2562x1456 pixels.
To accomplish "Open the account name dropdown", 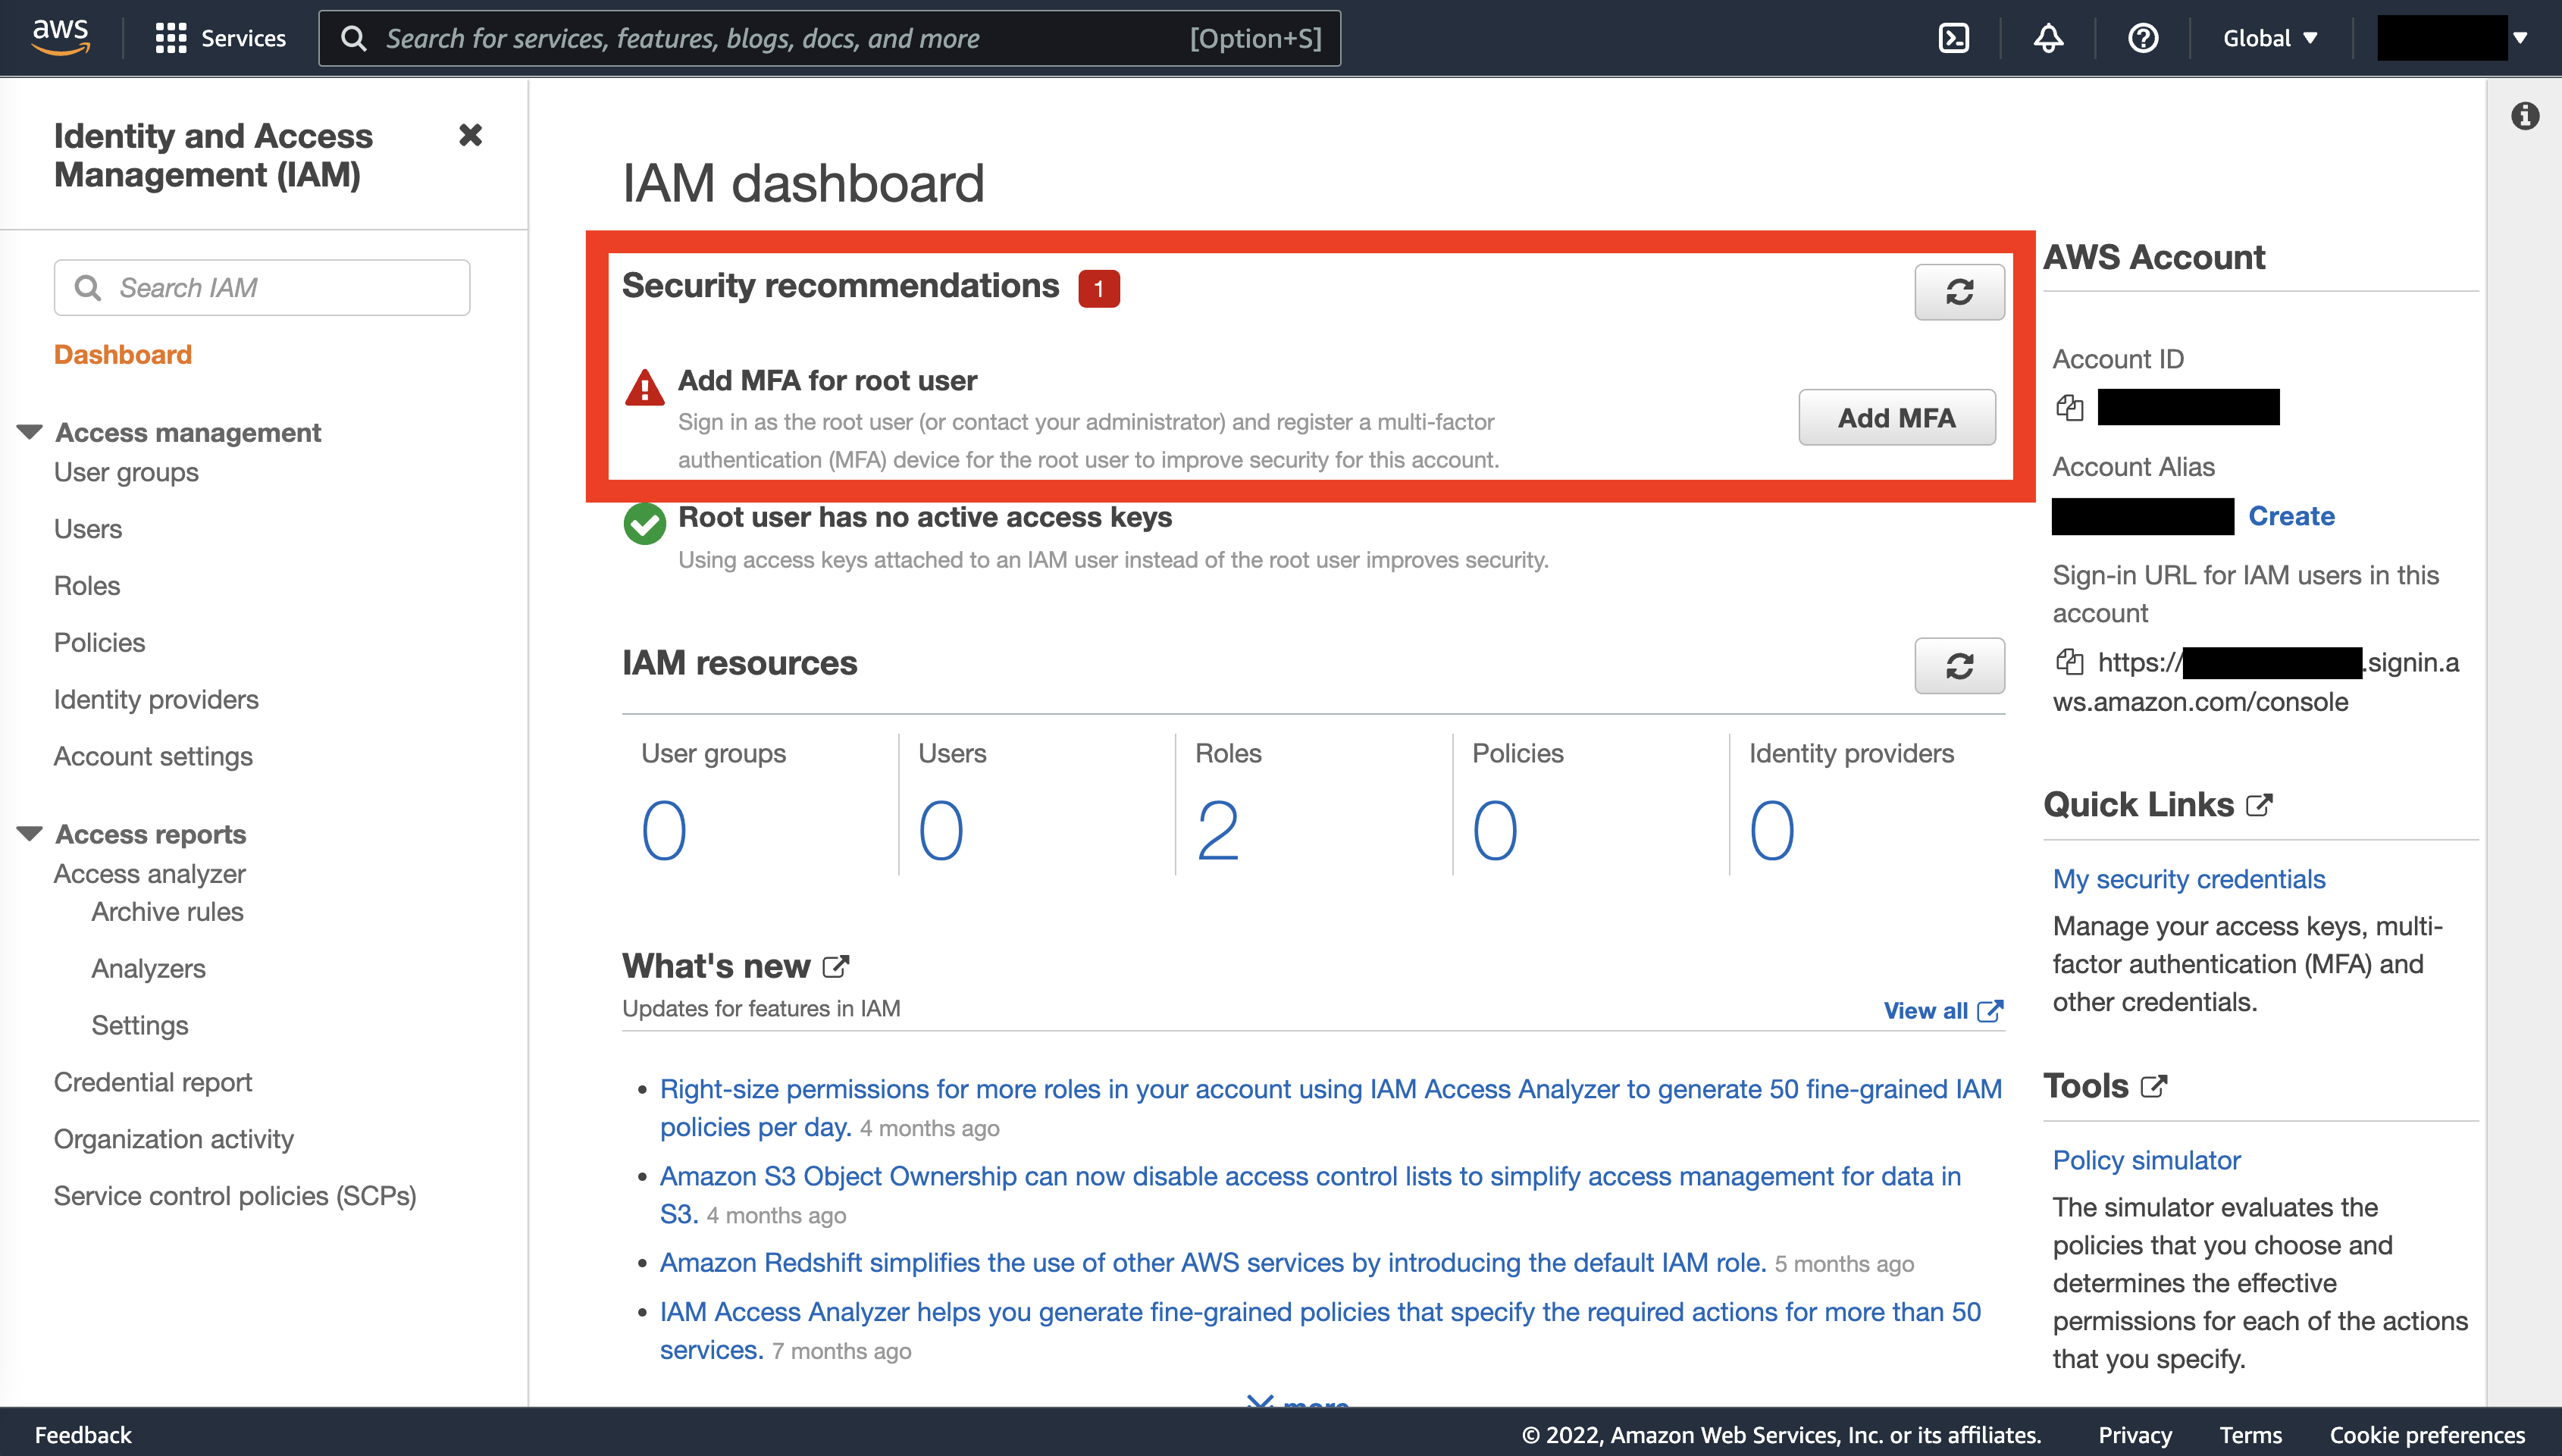I will click(x=2453, y=38).
